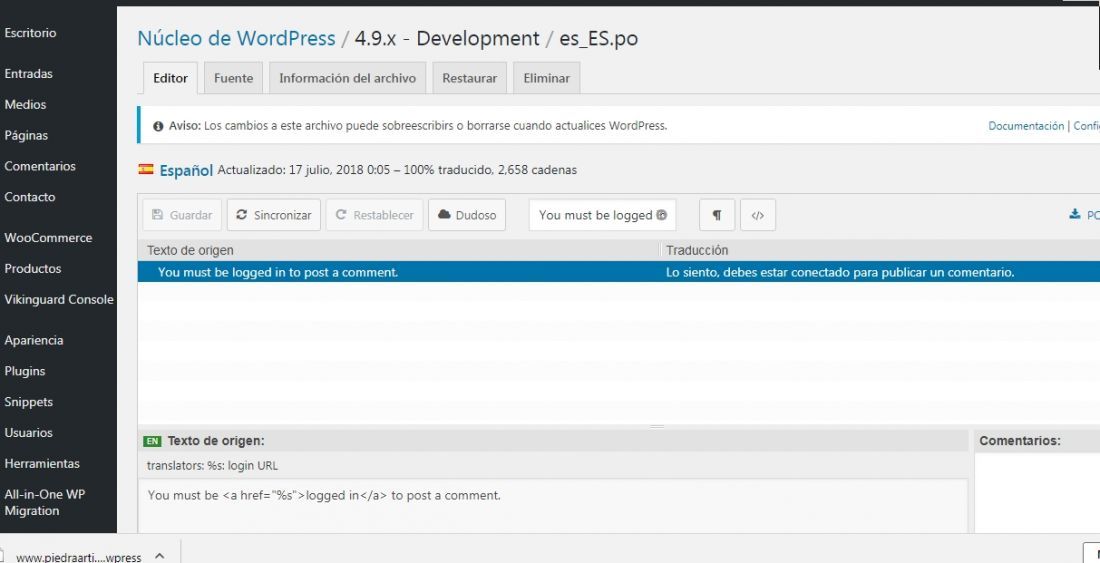
Task: Open Entradas in admin sidebar
Action: [28, 74]
